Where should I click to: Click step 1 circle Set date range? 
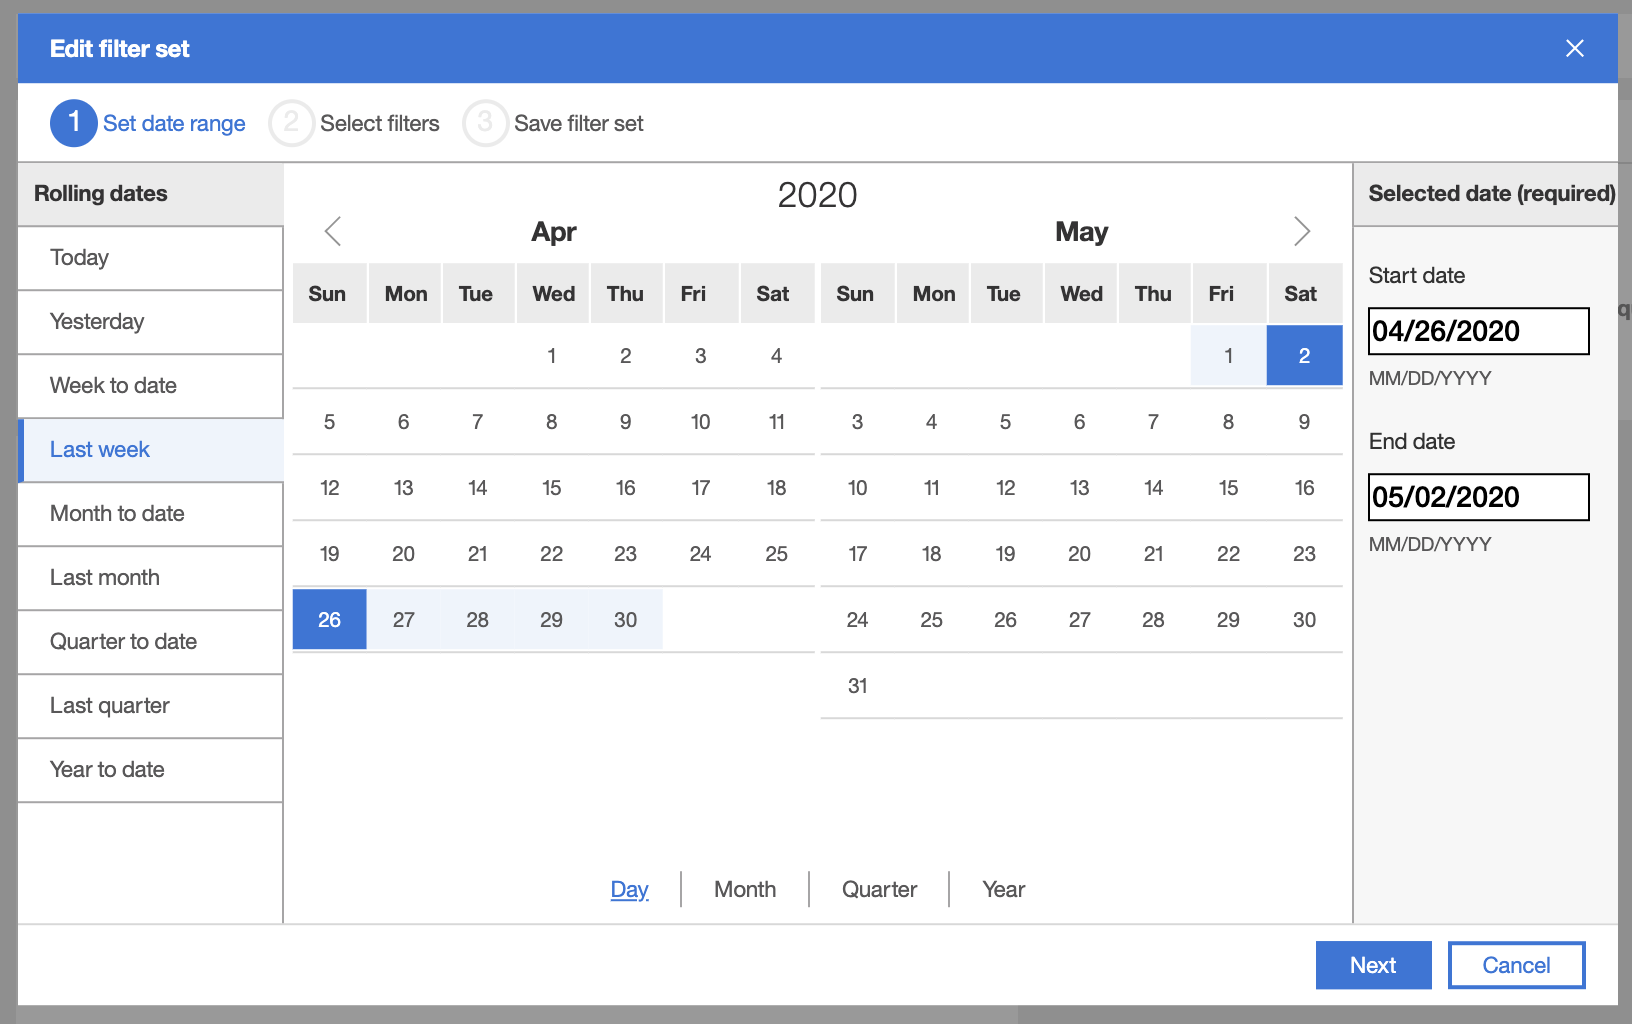pos(73,123)
